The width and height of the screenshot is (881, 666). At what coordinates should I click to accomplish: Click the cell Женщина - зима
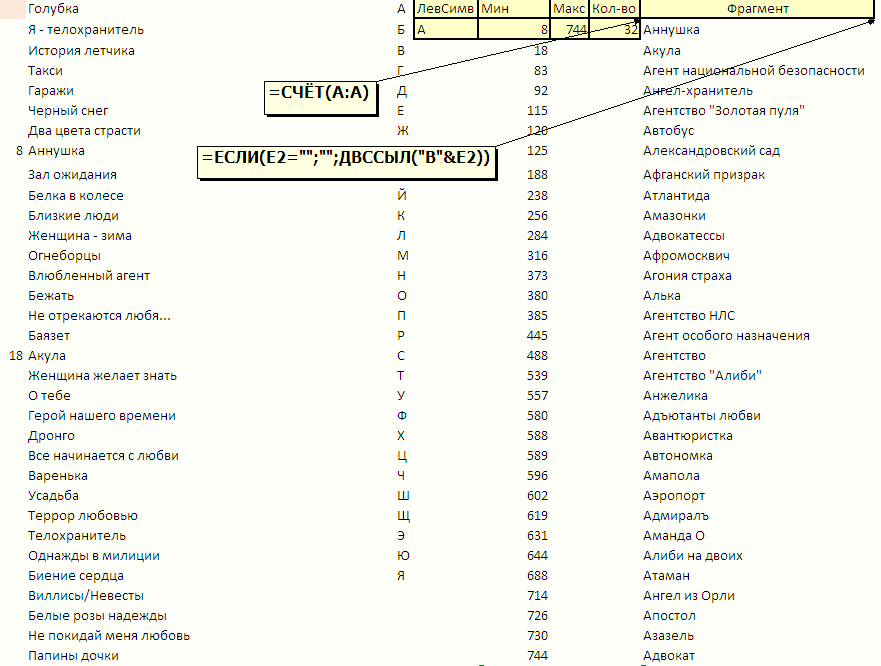coord(80,235)
